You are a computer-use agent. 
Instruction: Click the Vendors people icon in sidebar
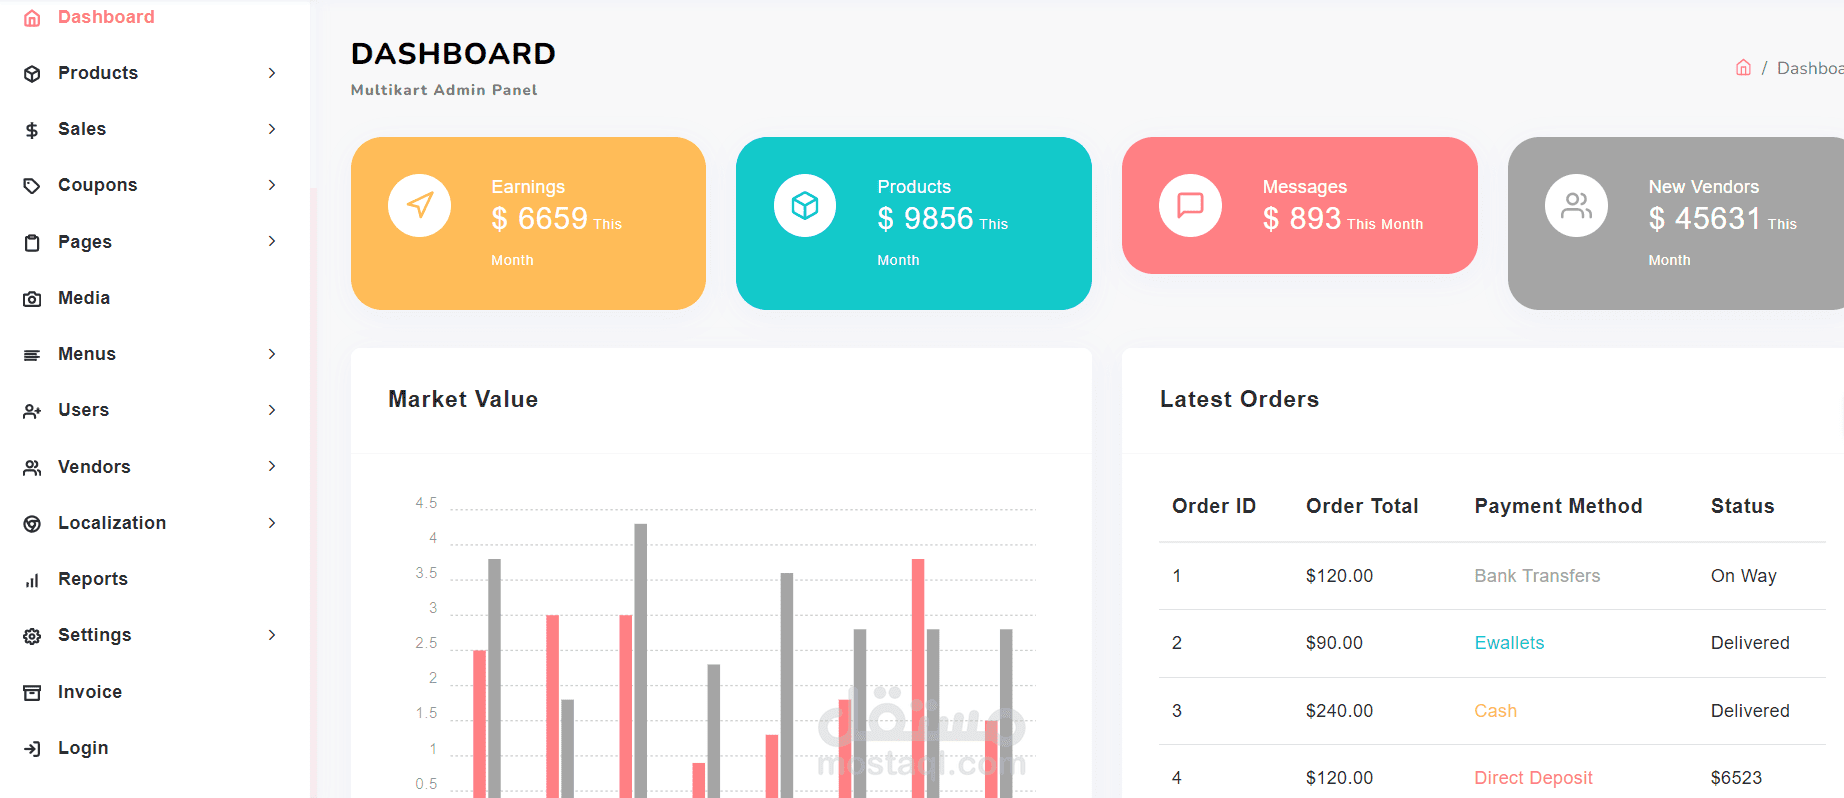[x=32, y=468]
